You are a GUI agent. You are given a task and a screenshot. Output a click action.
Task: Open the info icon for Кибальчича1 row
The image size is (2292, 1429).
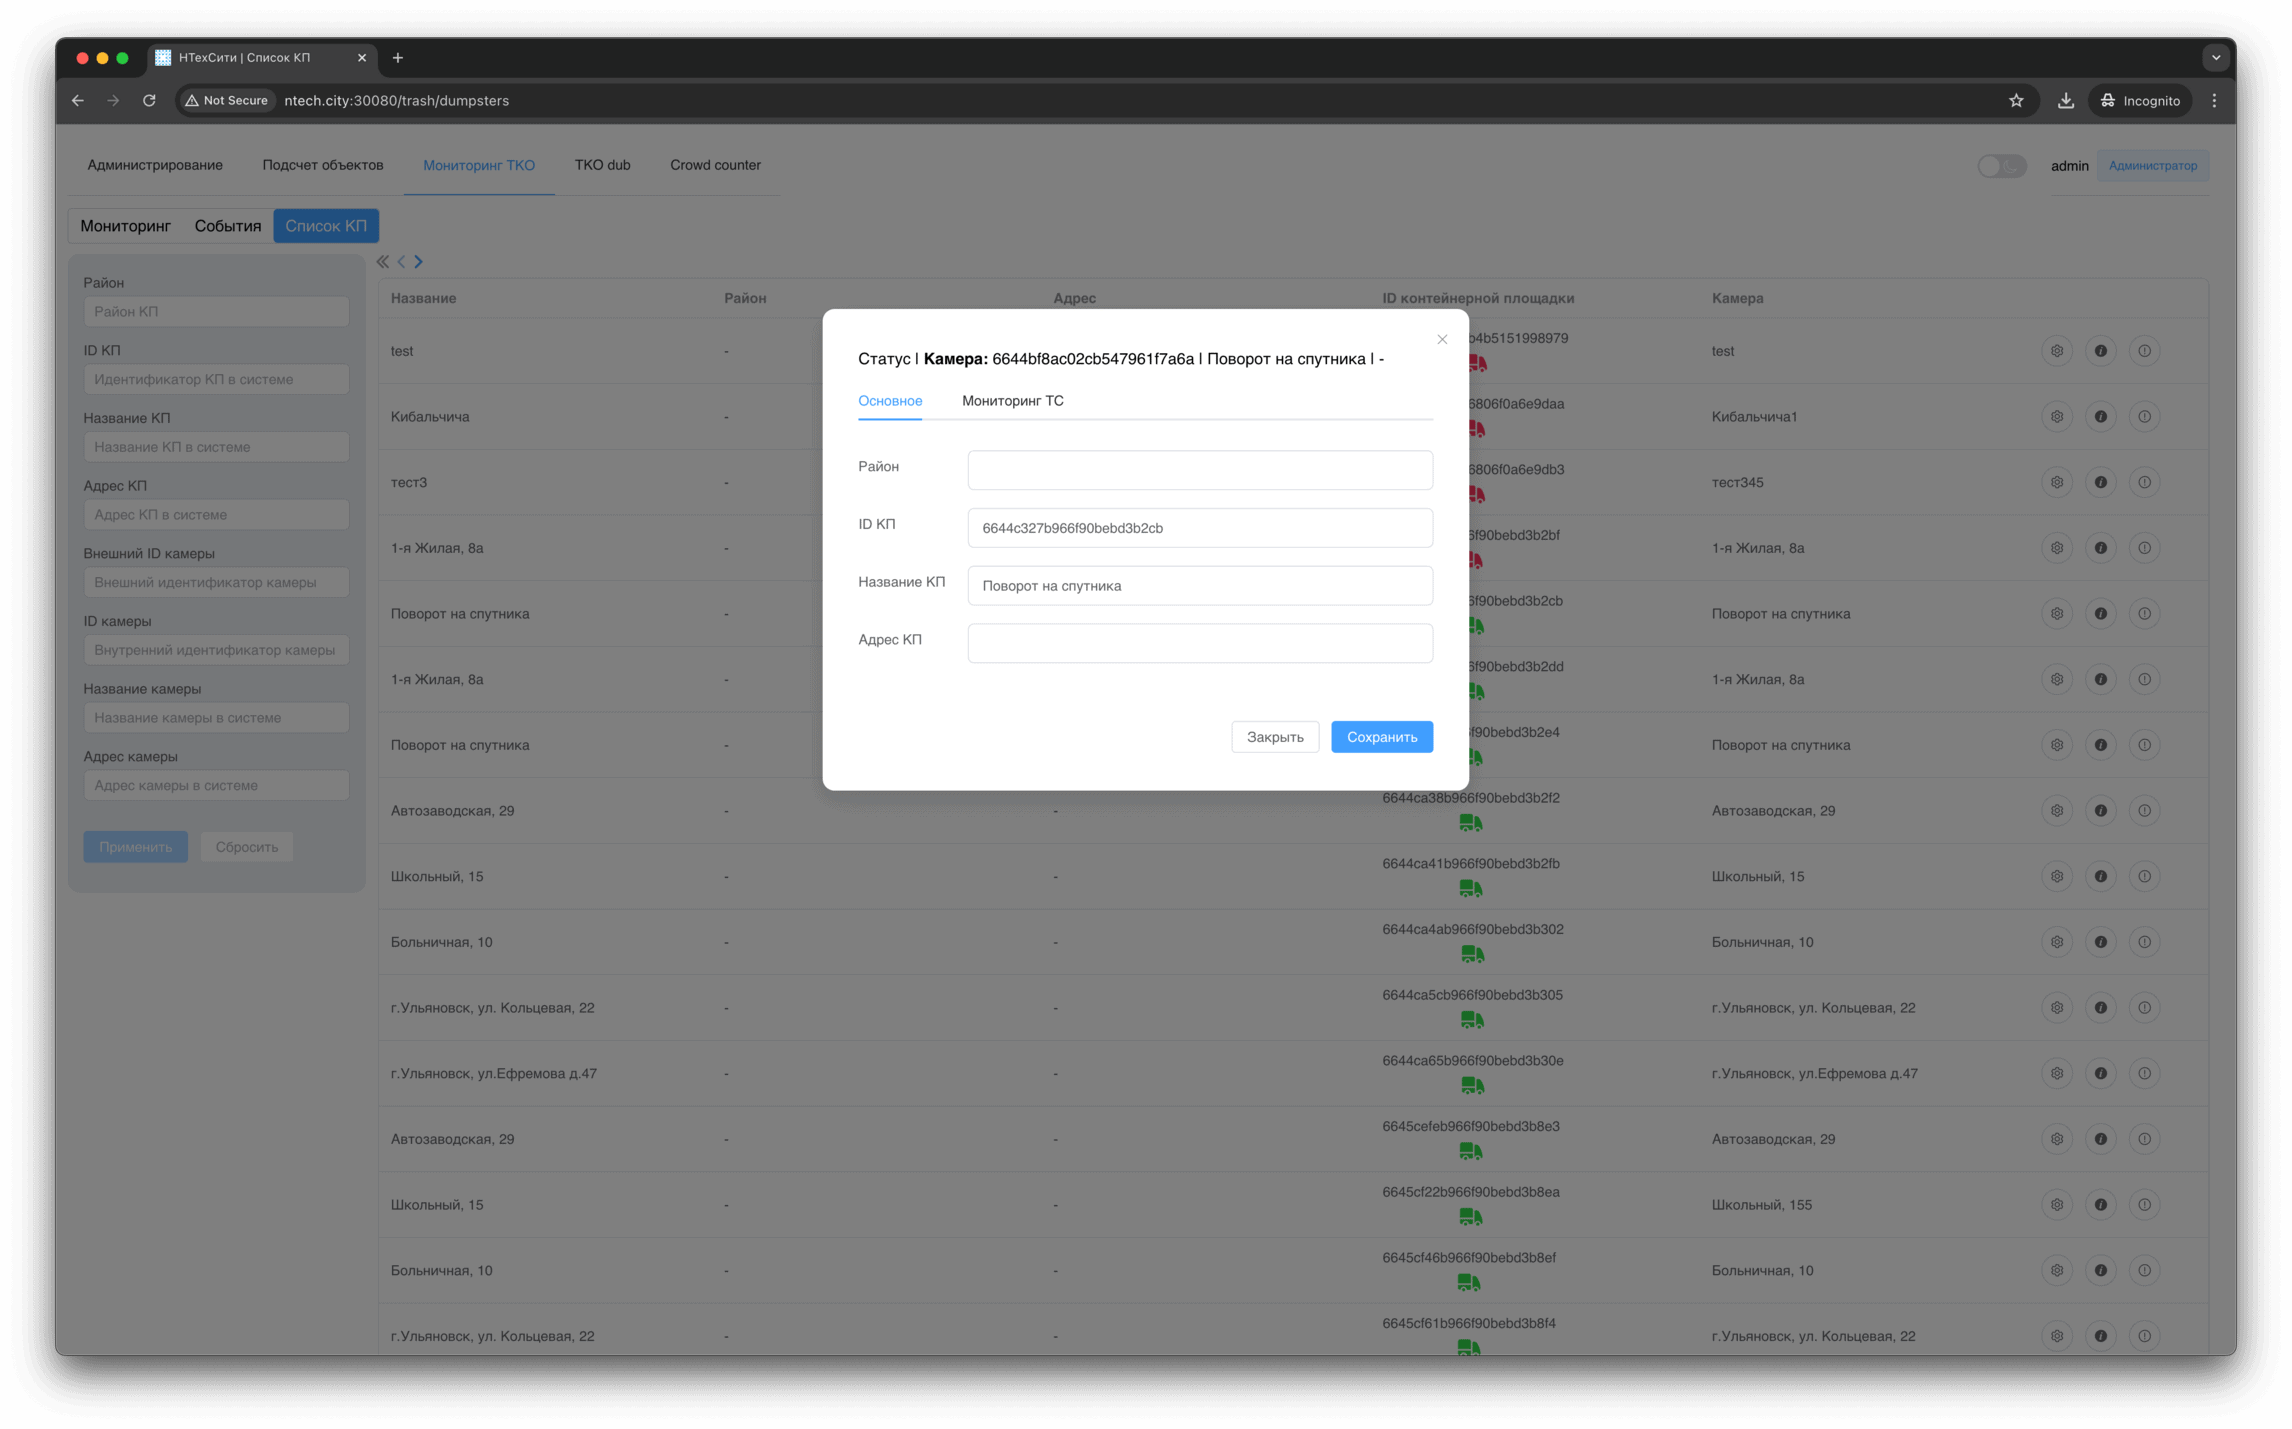(2100, 417)
